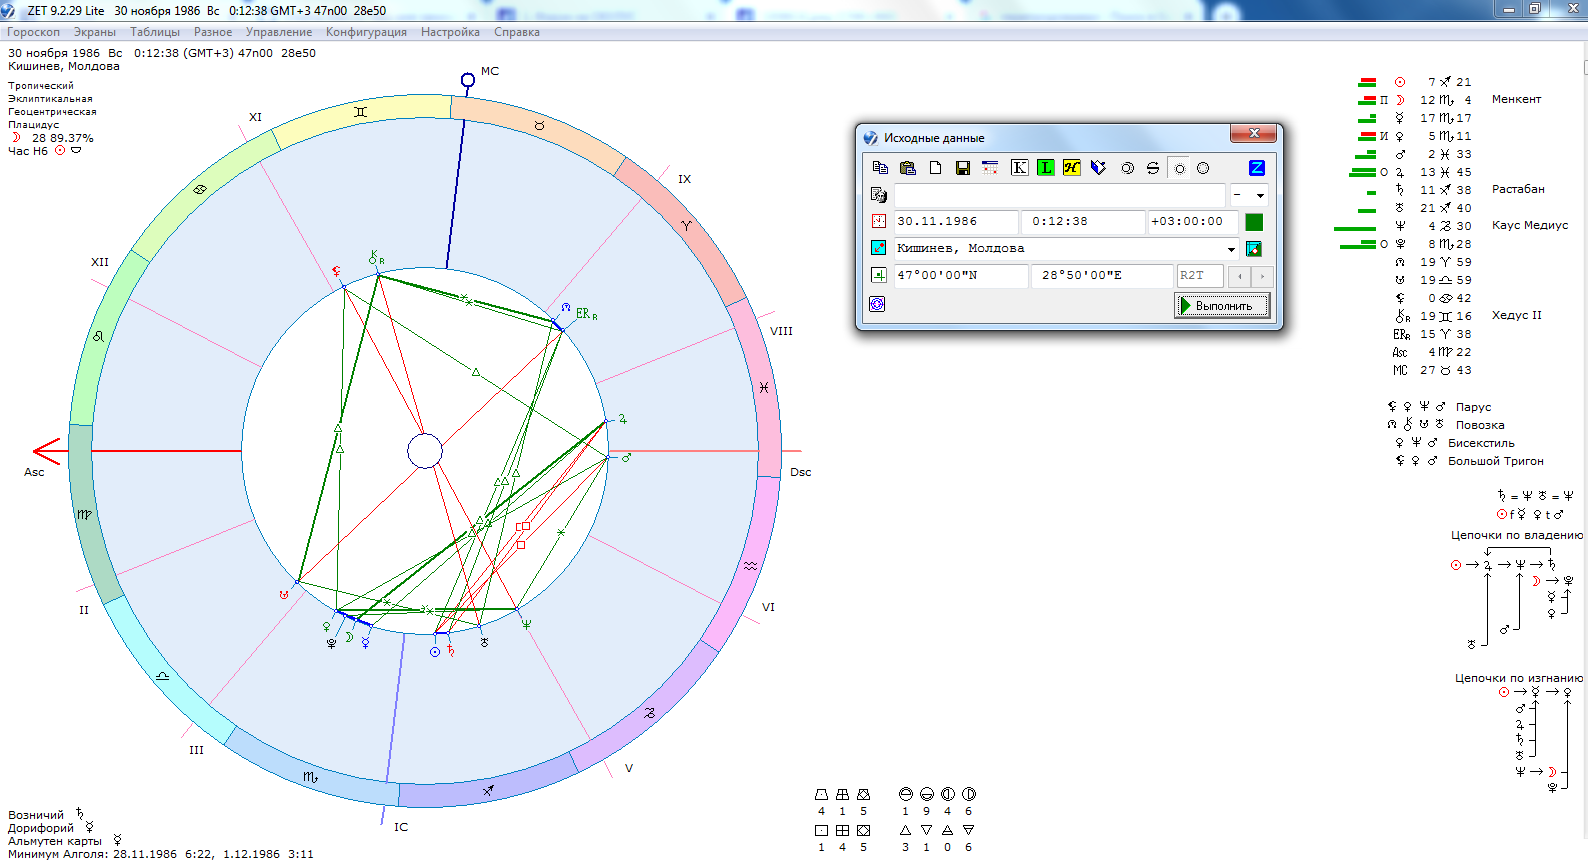Click the IC label at chart bottom

pos(401,827)
